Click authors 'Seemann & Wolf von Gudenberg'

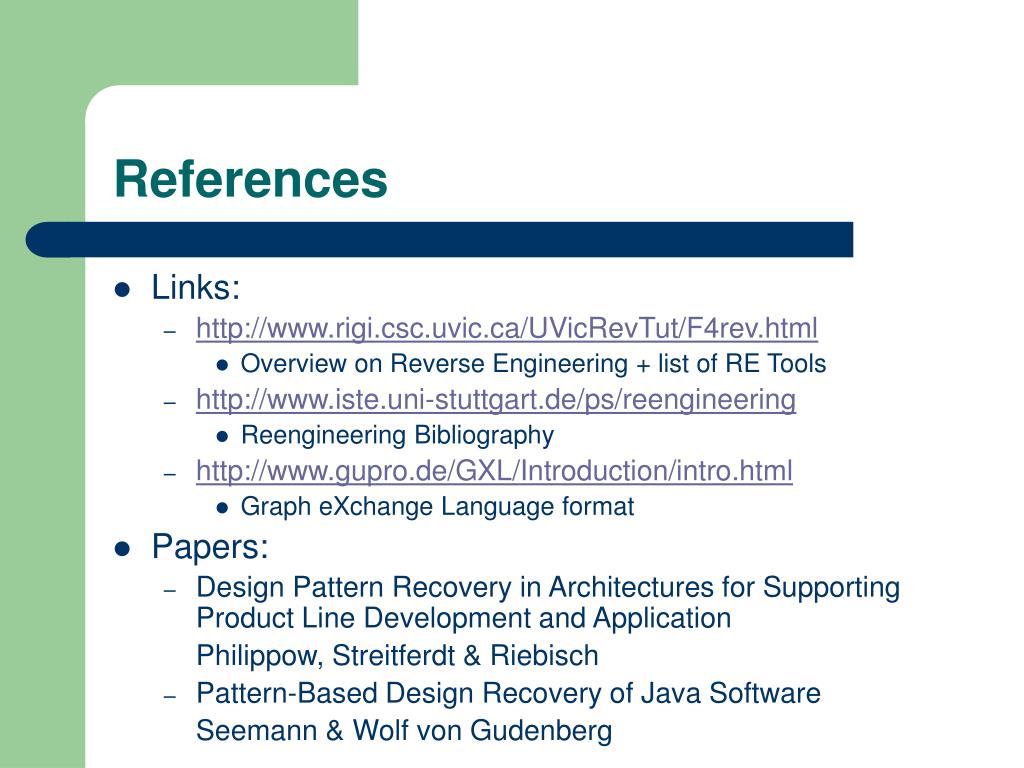click(404, 731)
